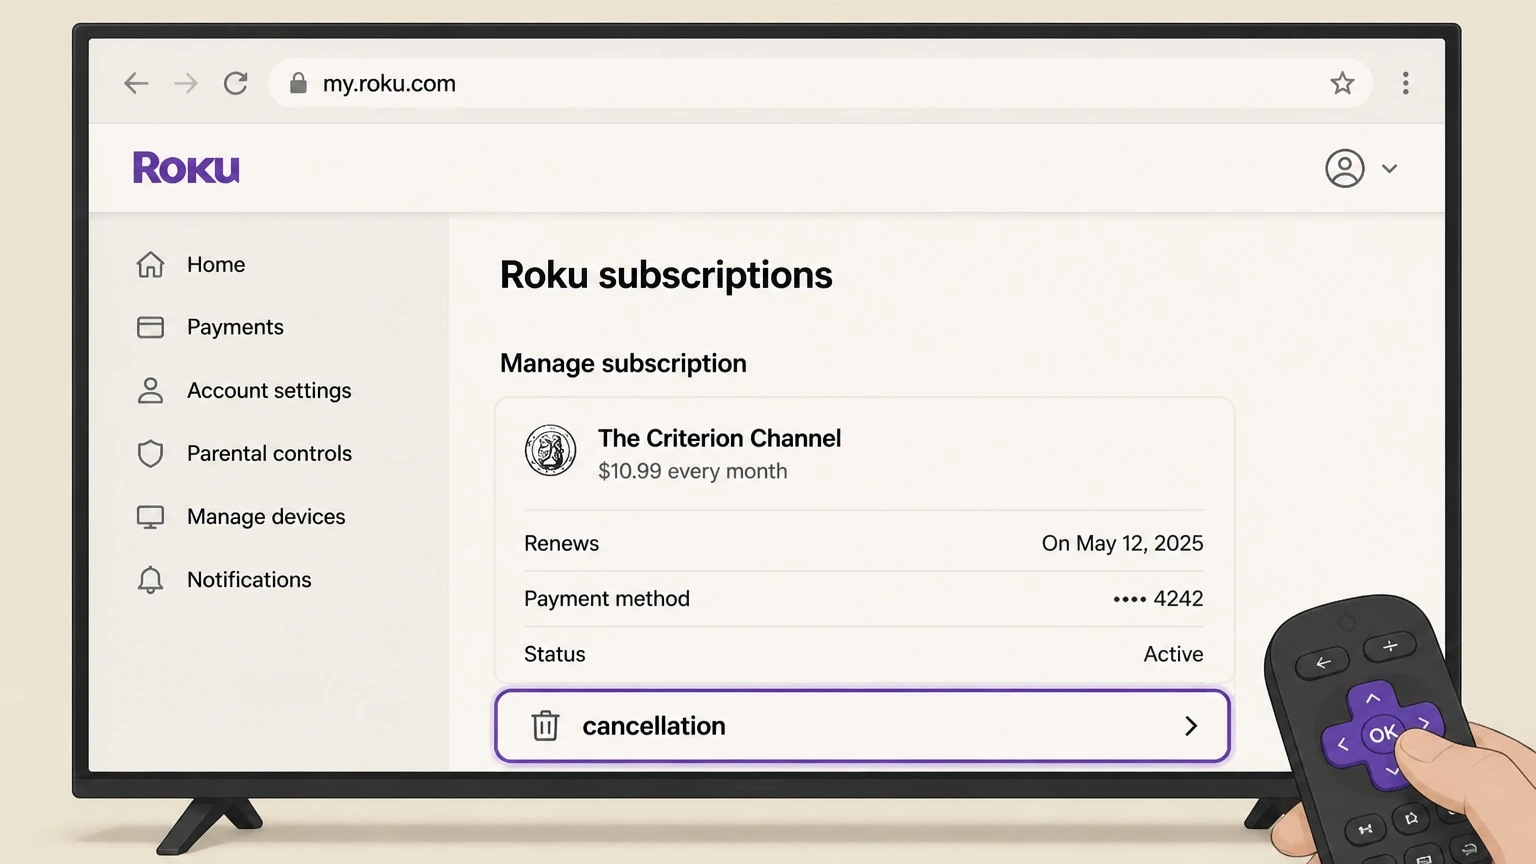The image size is (1536, 864).
Task: Click the Parental controls shield icon
Action: pos(150,453)
